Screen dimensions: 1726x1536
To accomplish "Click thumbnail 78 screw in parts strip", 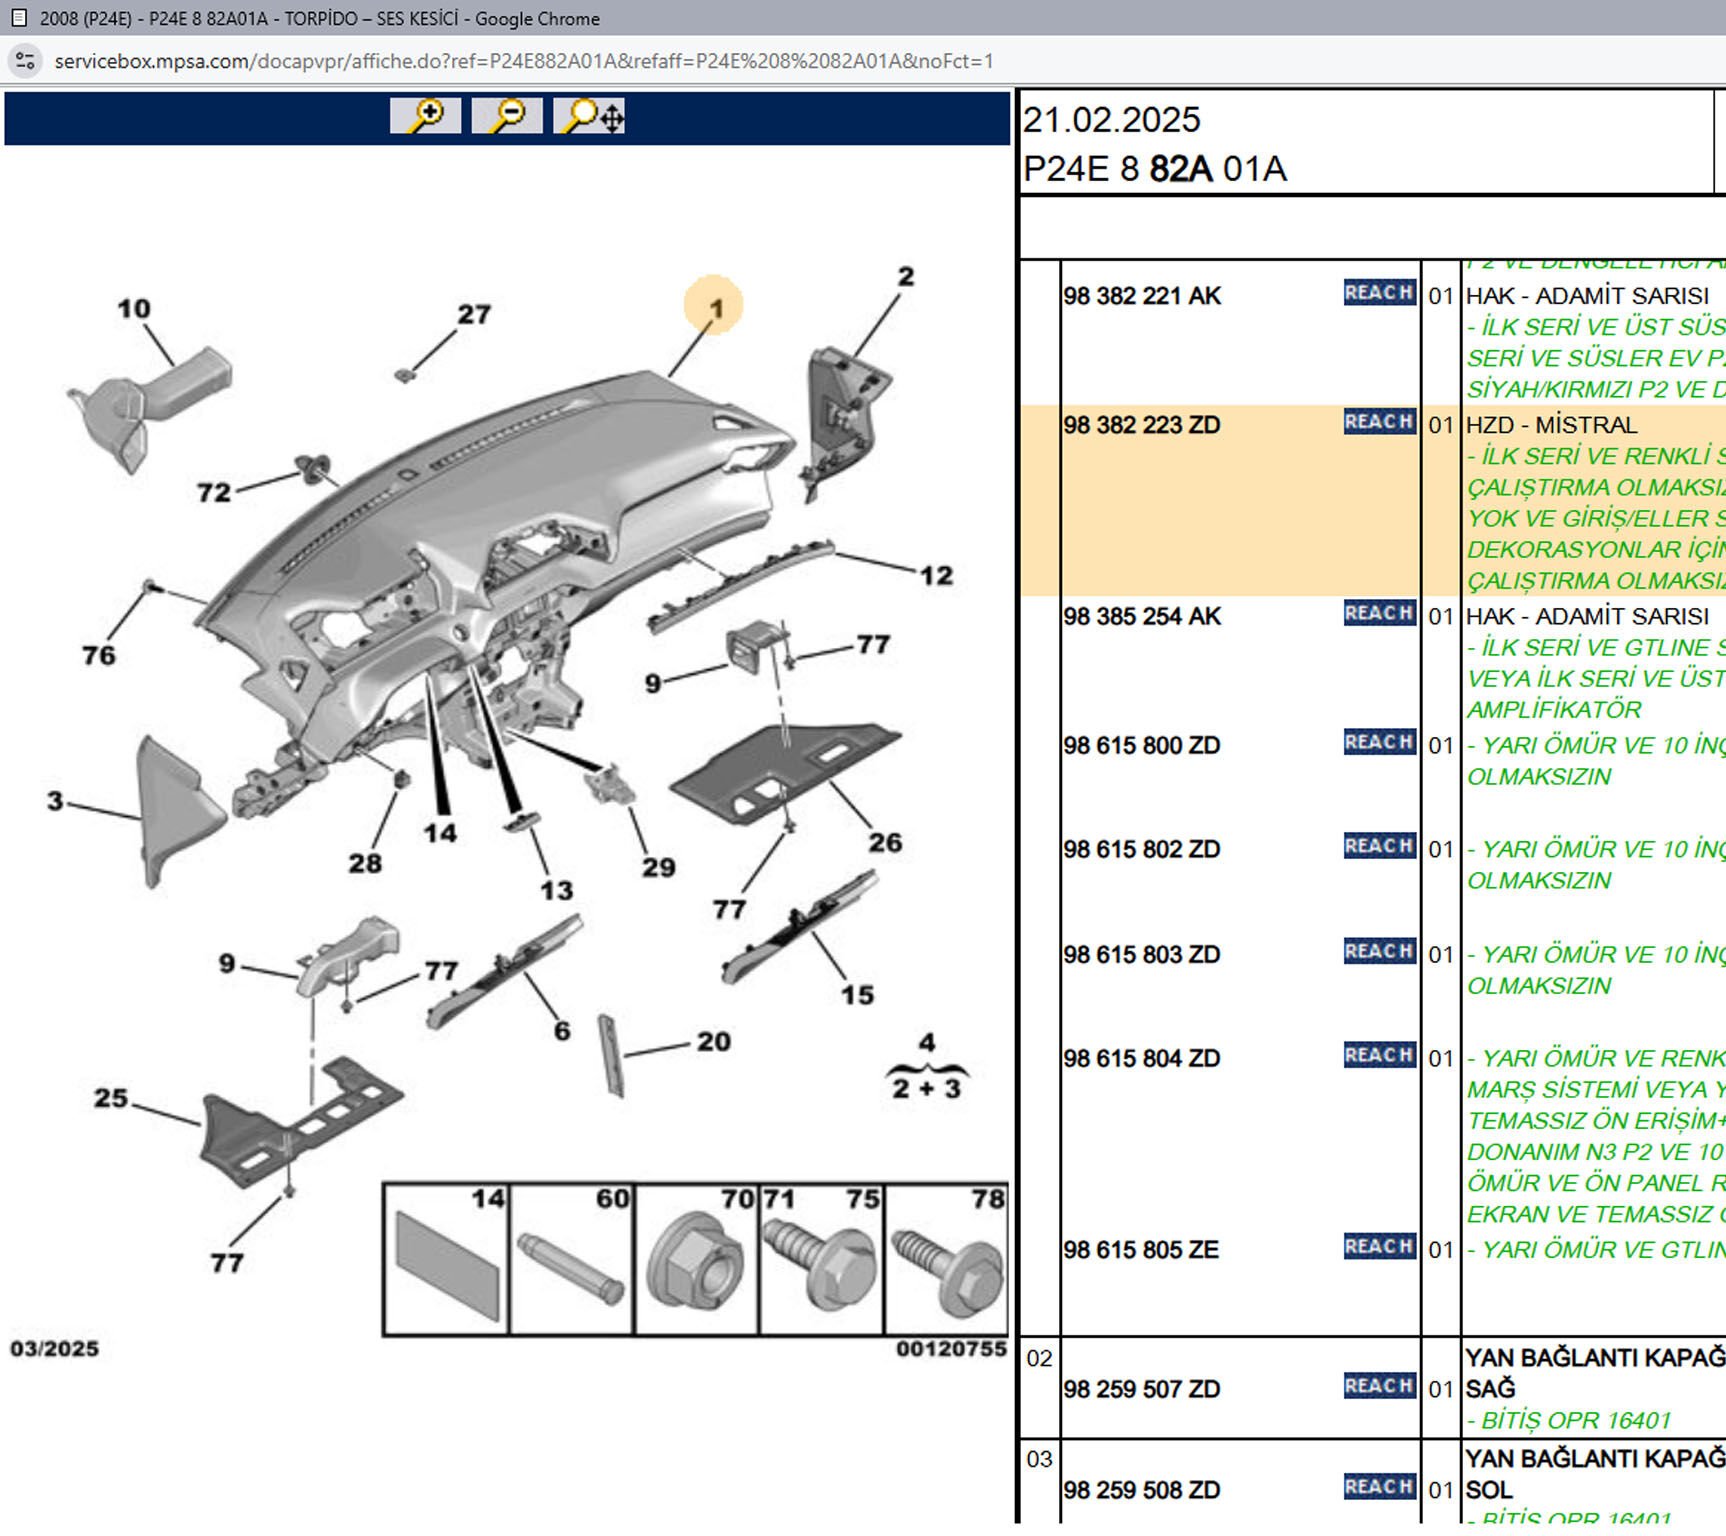I will (947, 1262).
